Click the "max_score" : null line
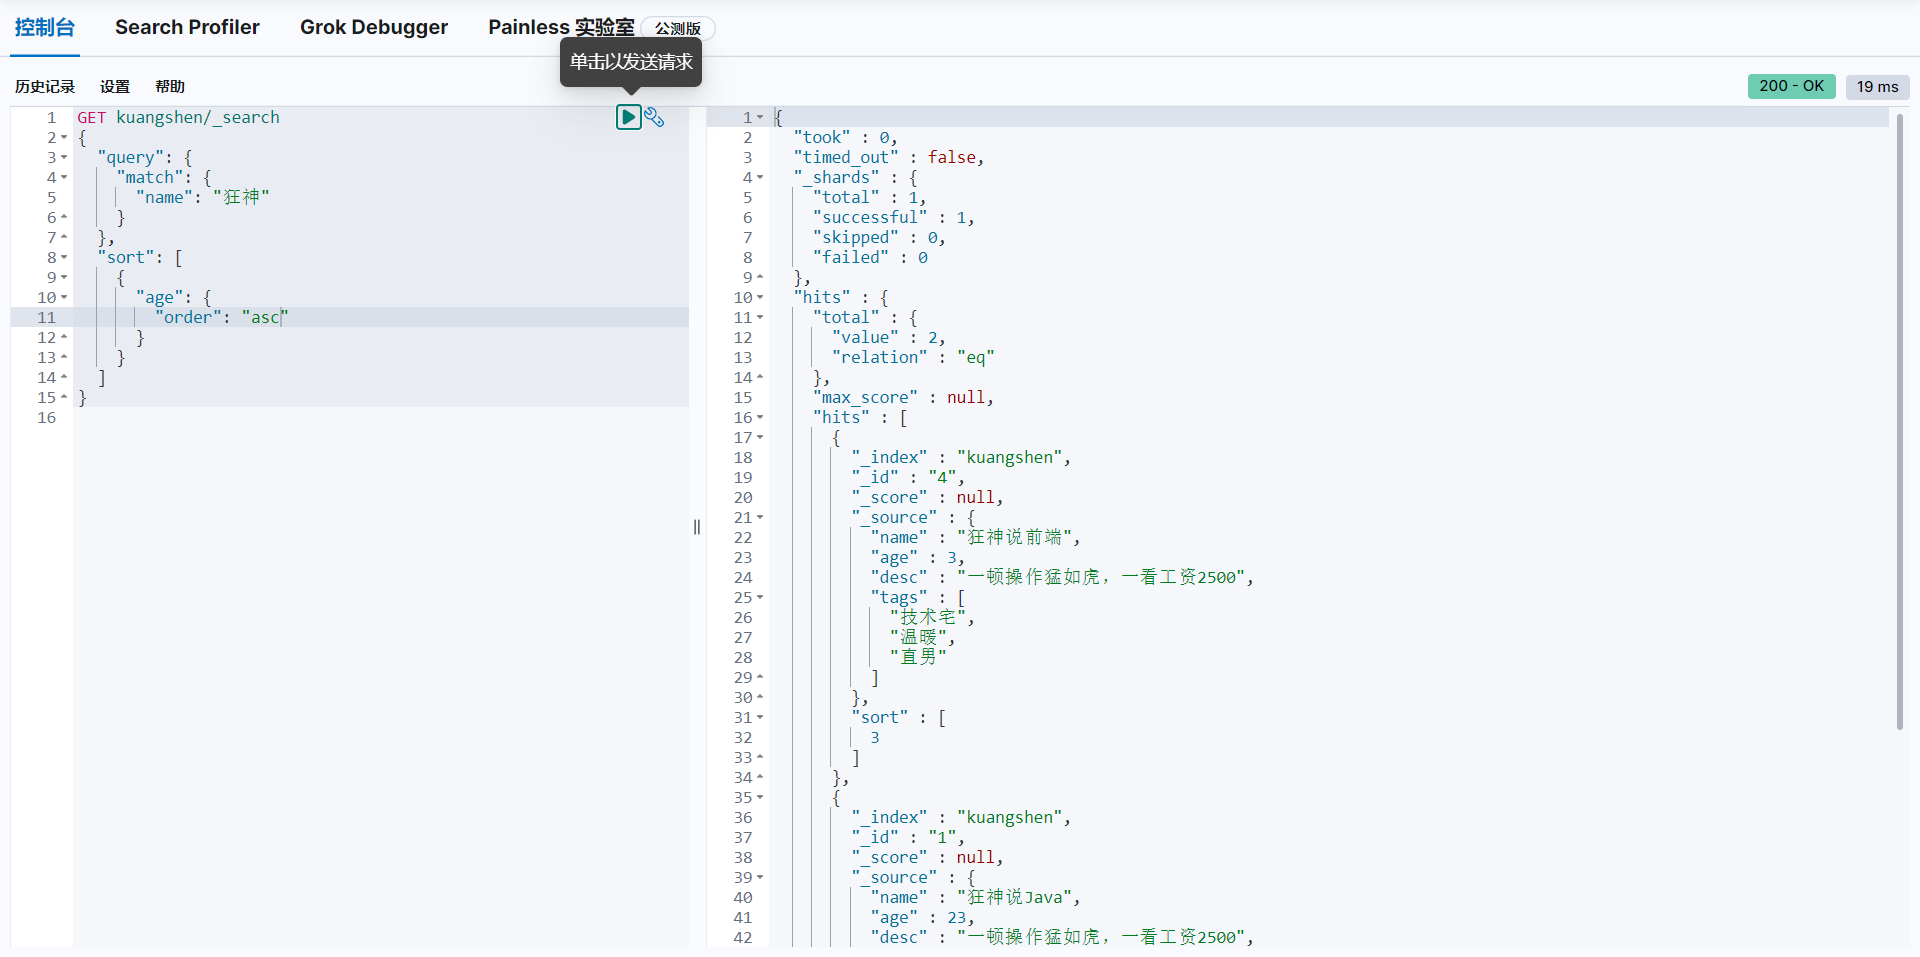Image resolution: width=1920 pixels, height=957 pixels. 903,397
